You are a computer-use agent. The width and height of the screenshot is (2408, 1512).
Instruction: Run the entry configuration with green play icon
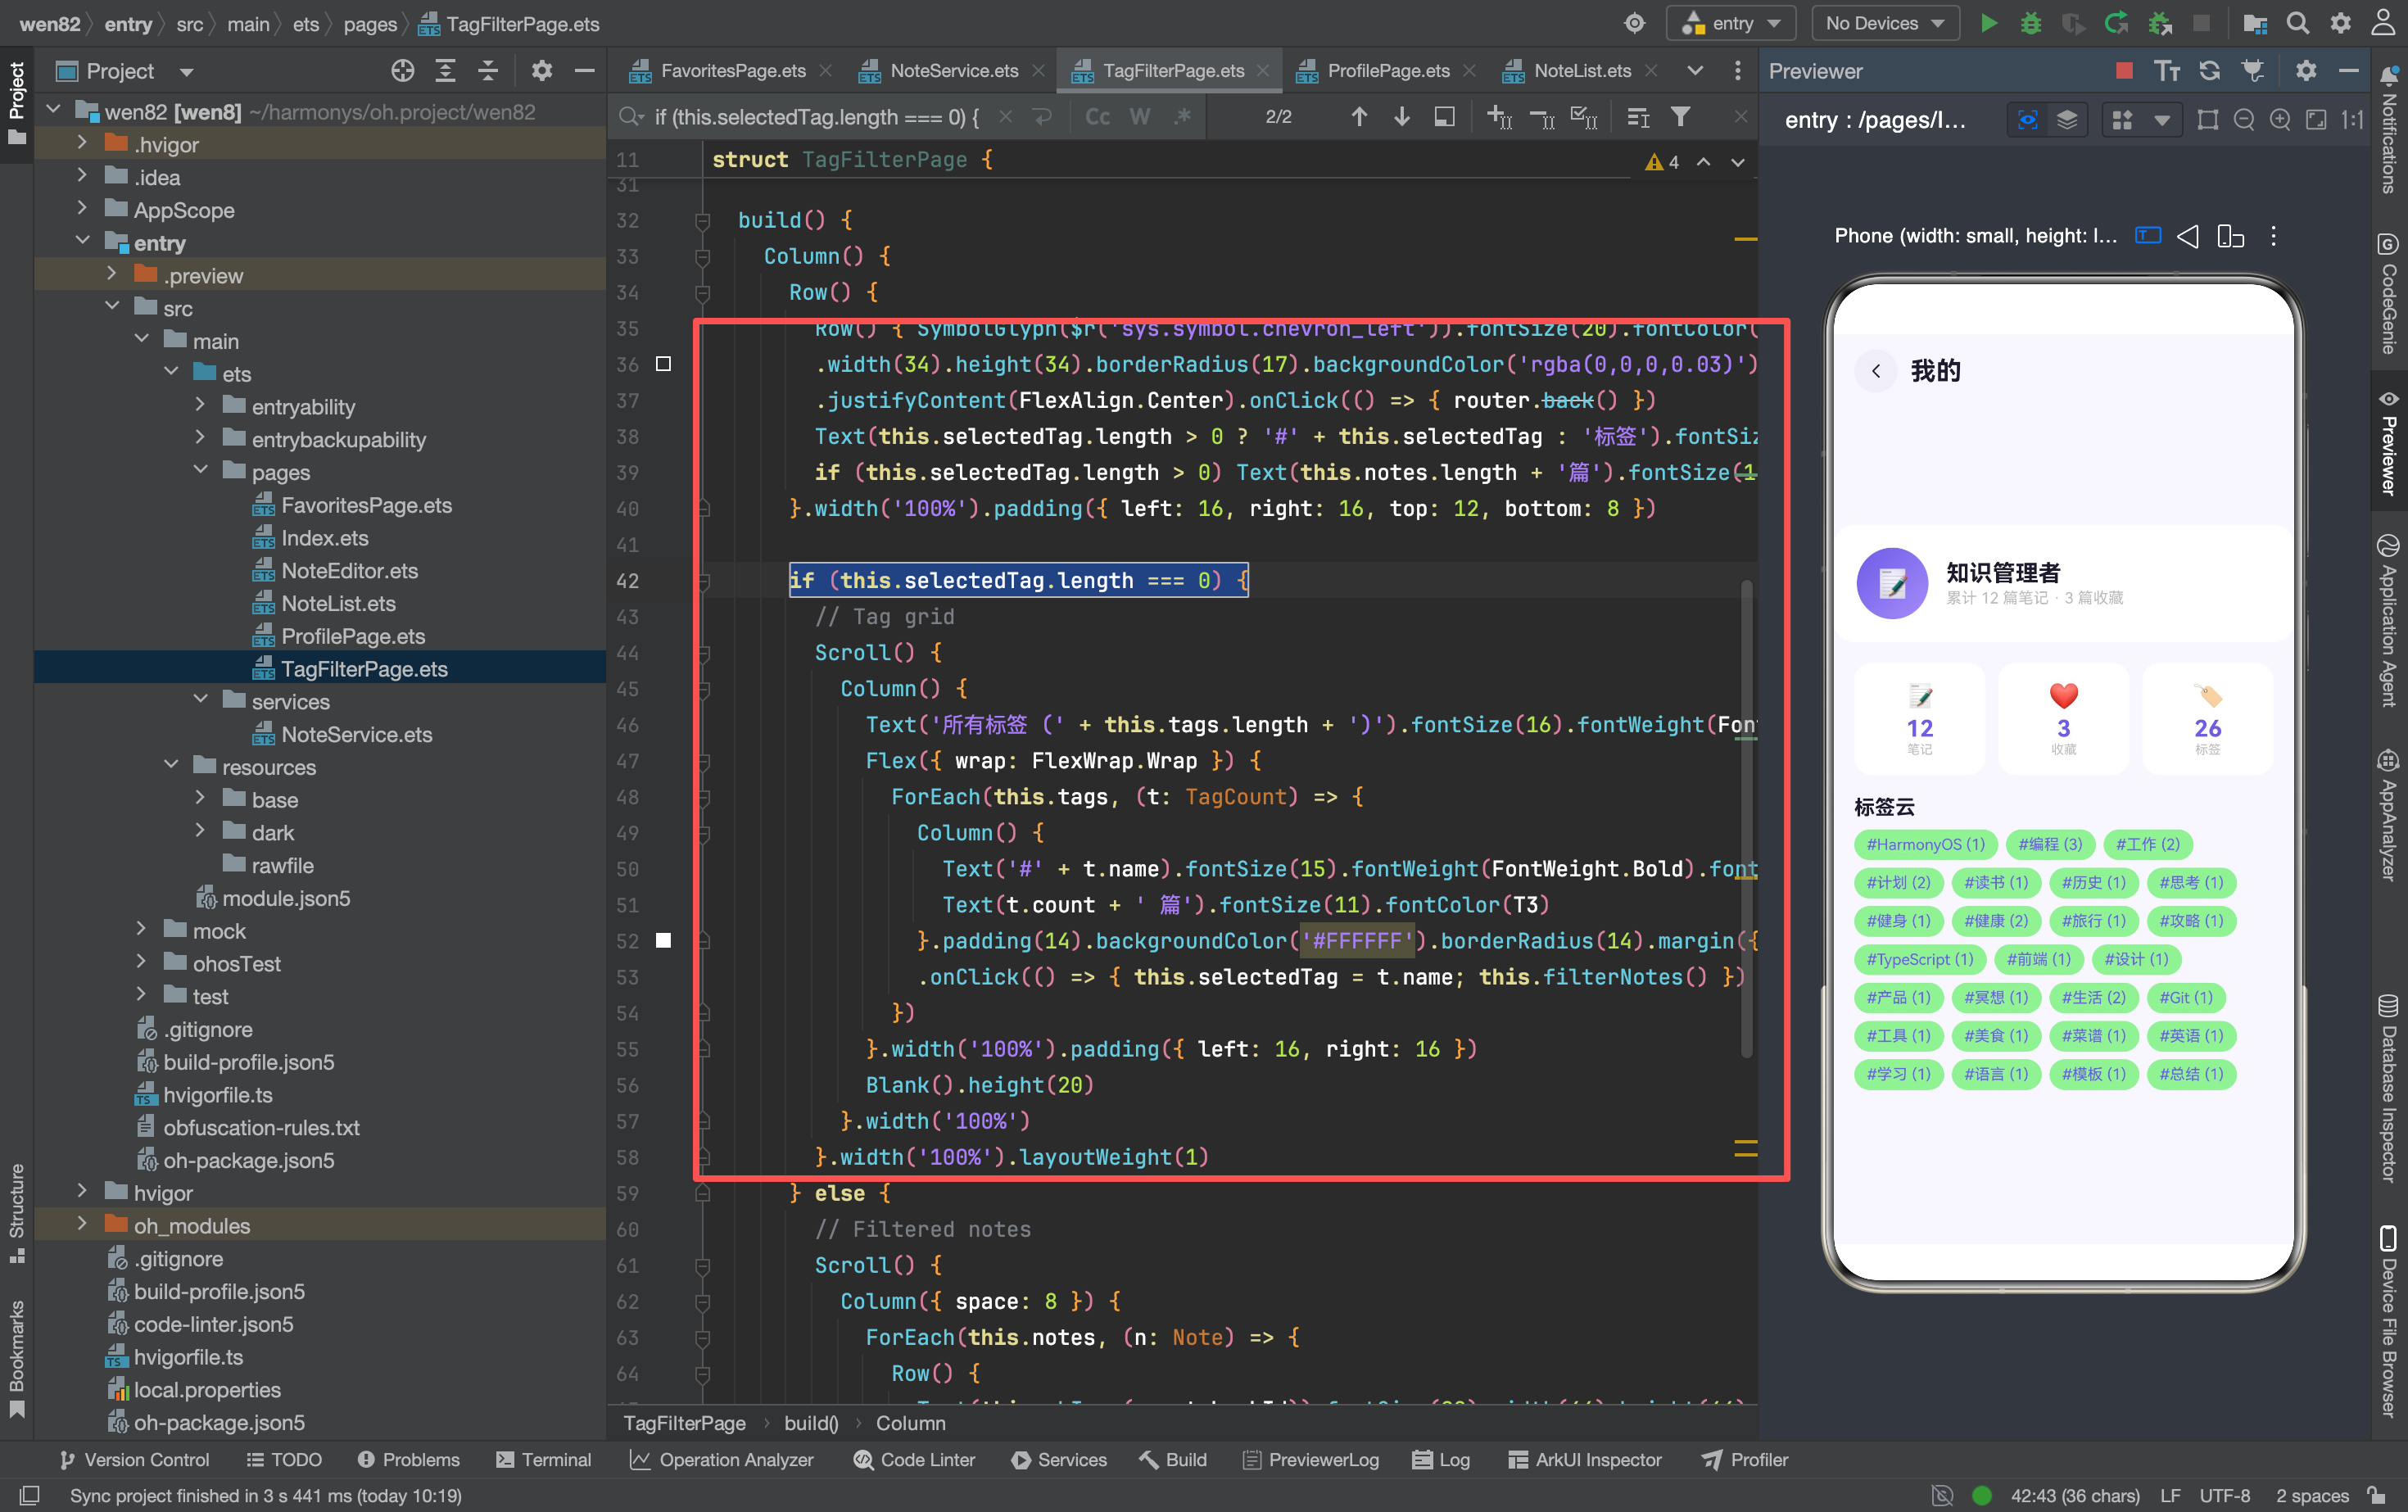coord(1988,23)
